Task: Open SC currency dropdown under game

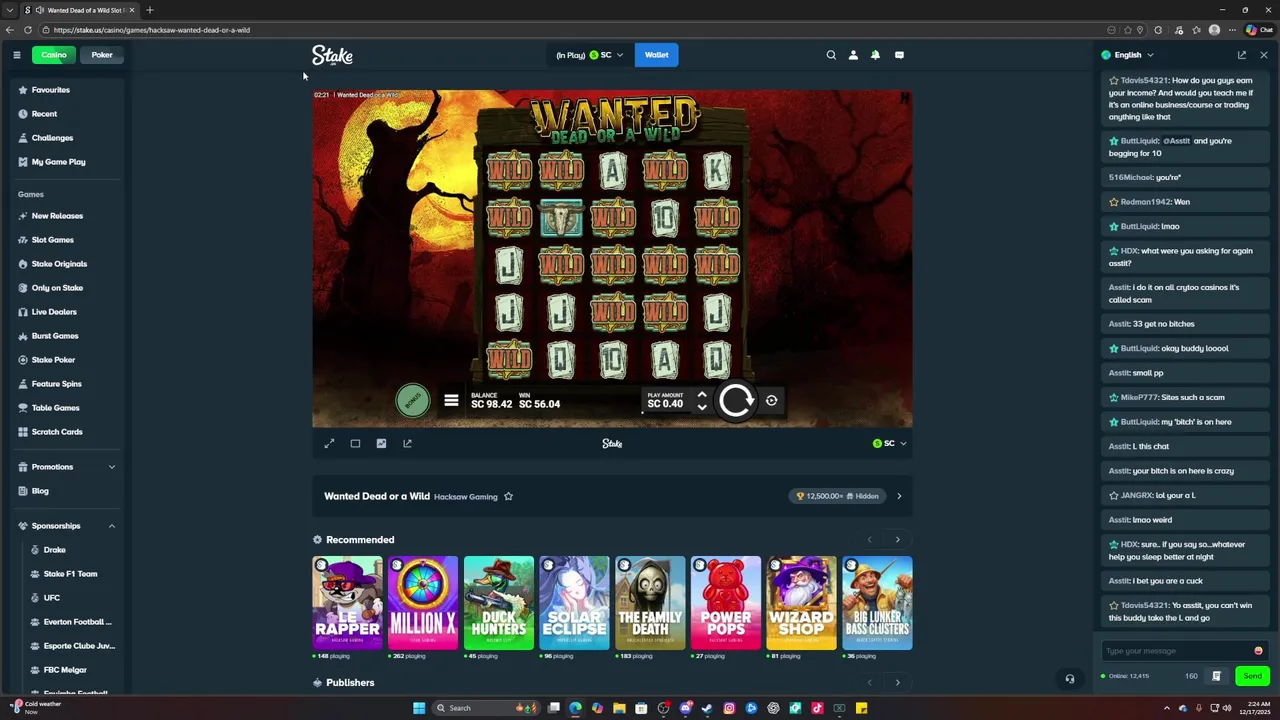Action: pos(889,443)
